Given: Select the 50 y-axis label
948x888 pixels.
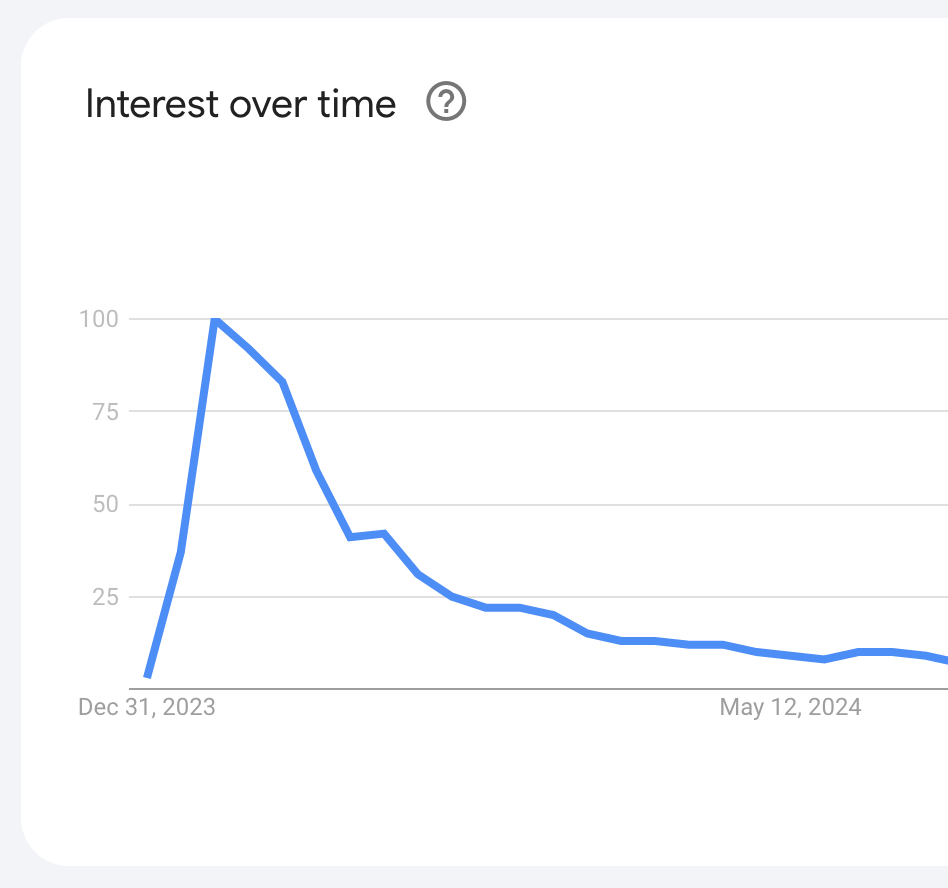Looking at the screenshot, I should pos(105,504).
